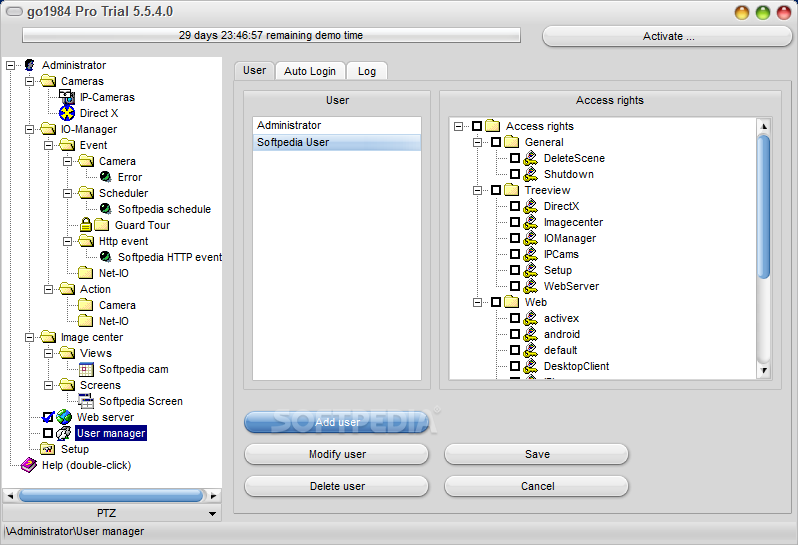Collapse the IO-Manager tree node

30,129
